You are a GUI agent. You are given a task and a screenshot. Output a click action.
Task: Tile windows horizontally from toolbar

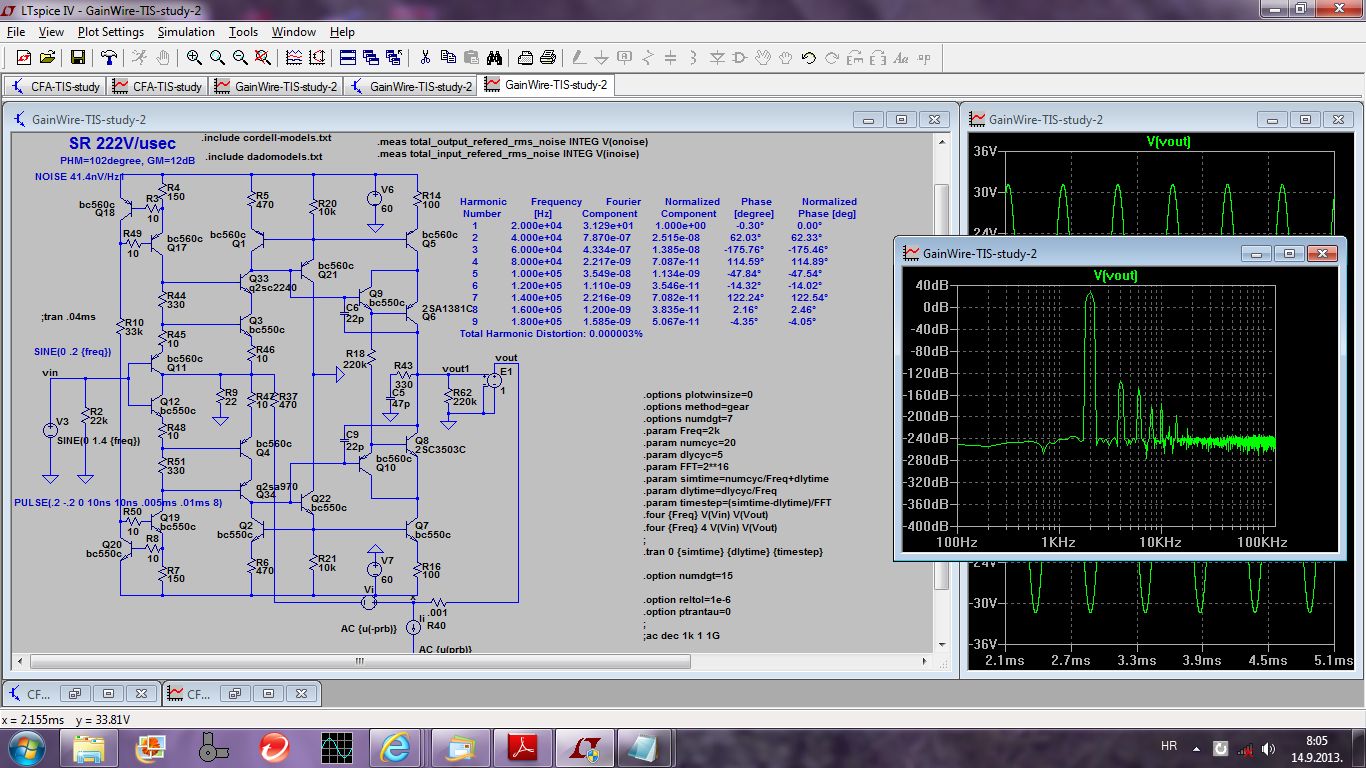click(347, 58)
